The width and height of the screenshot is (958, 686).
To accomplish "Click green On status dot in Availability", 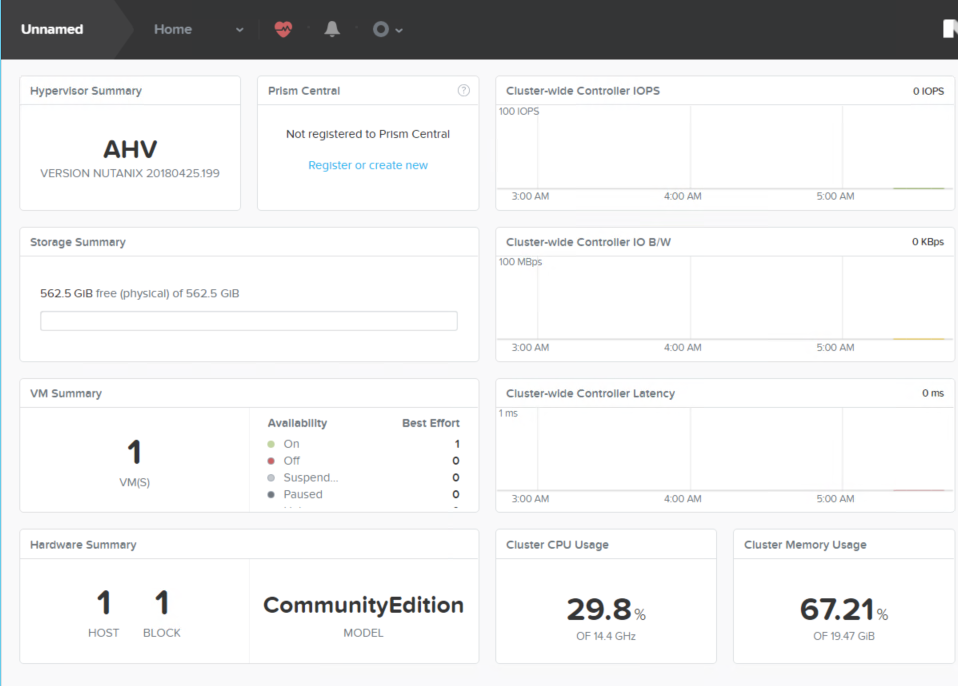I will (x=271, y=444).
